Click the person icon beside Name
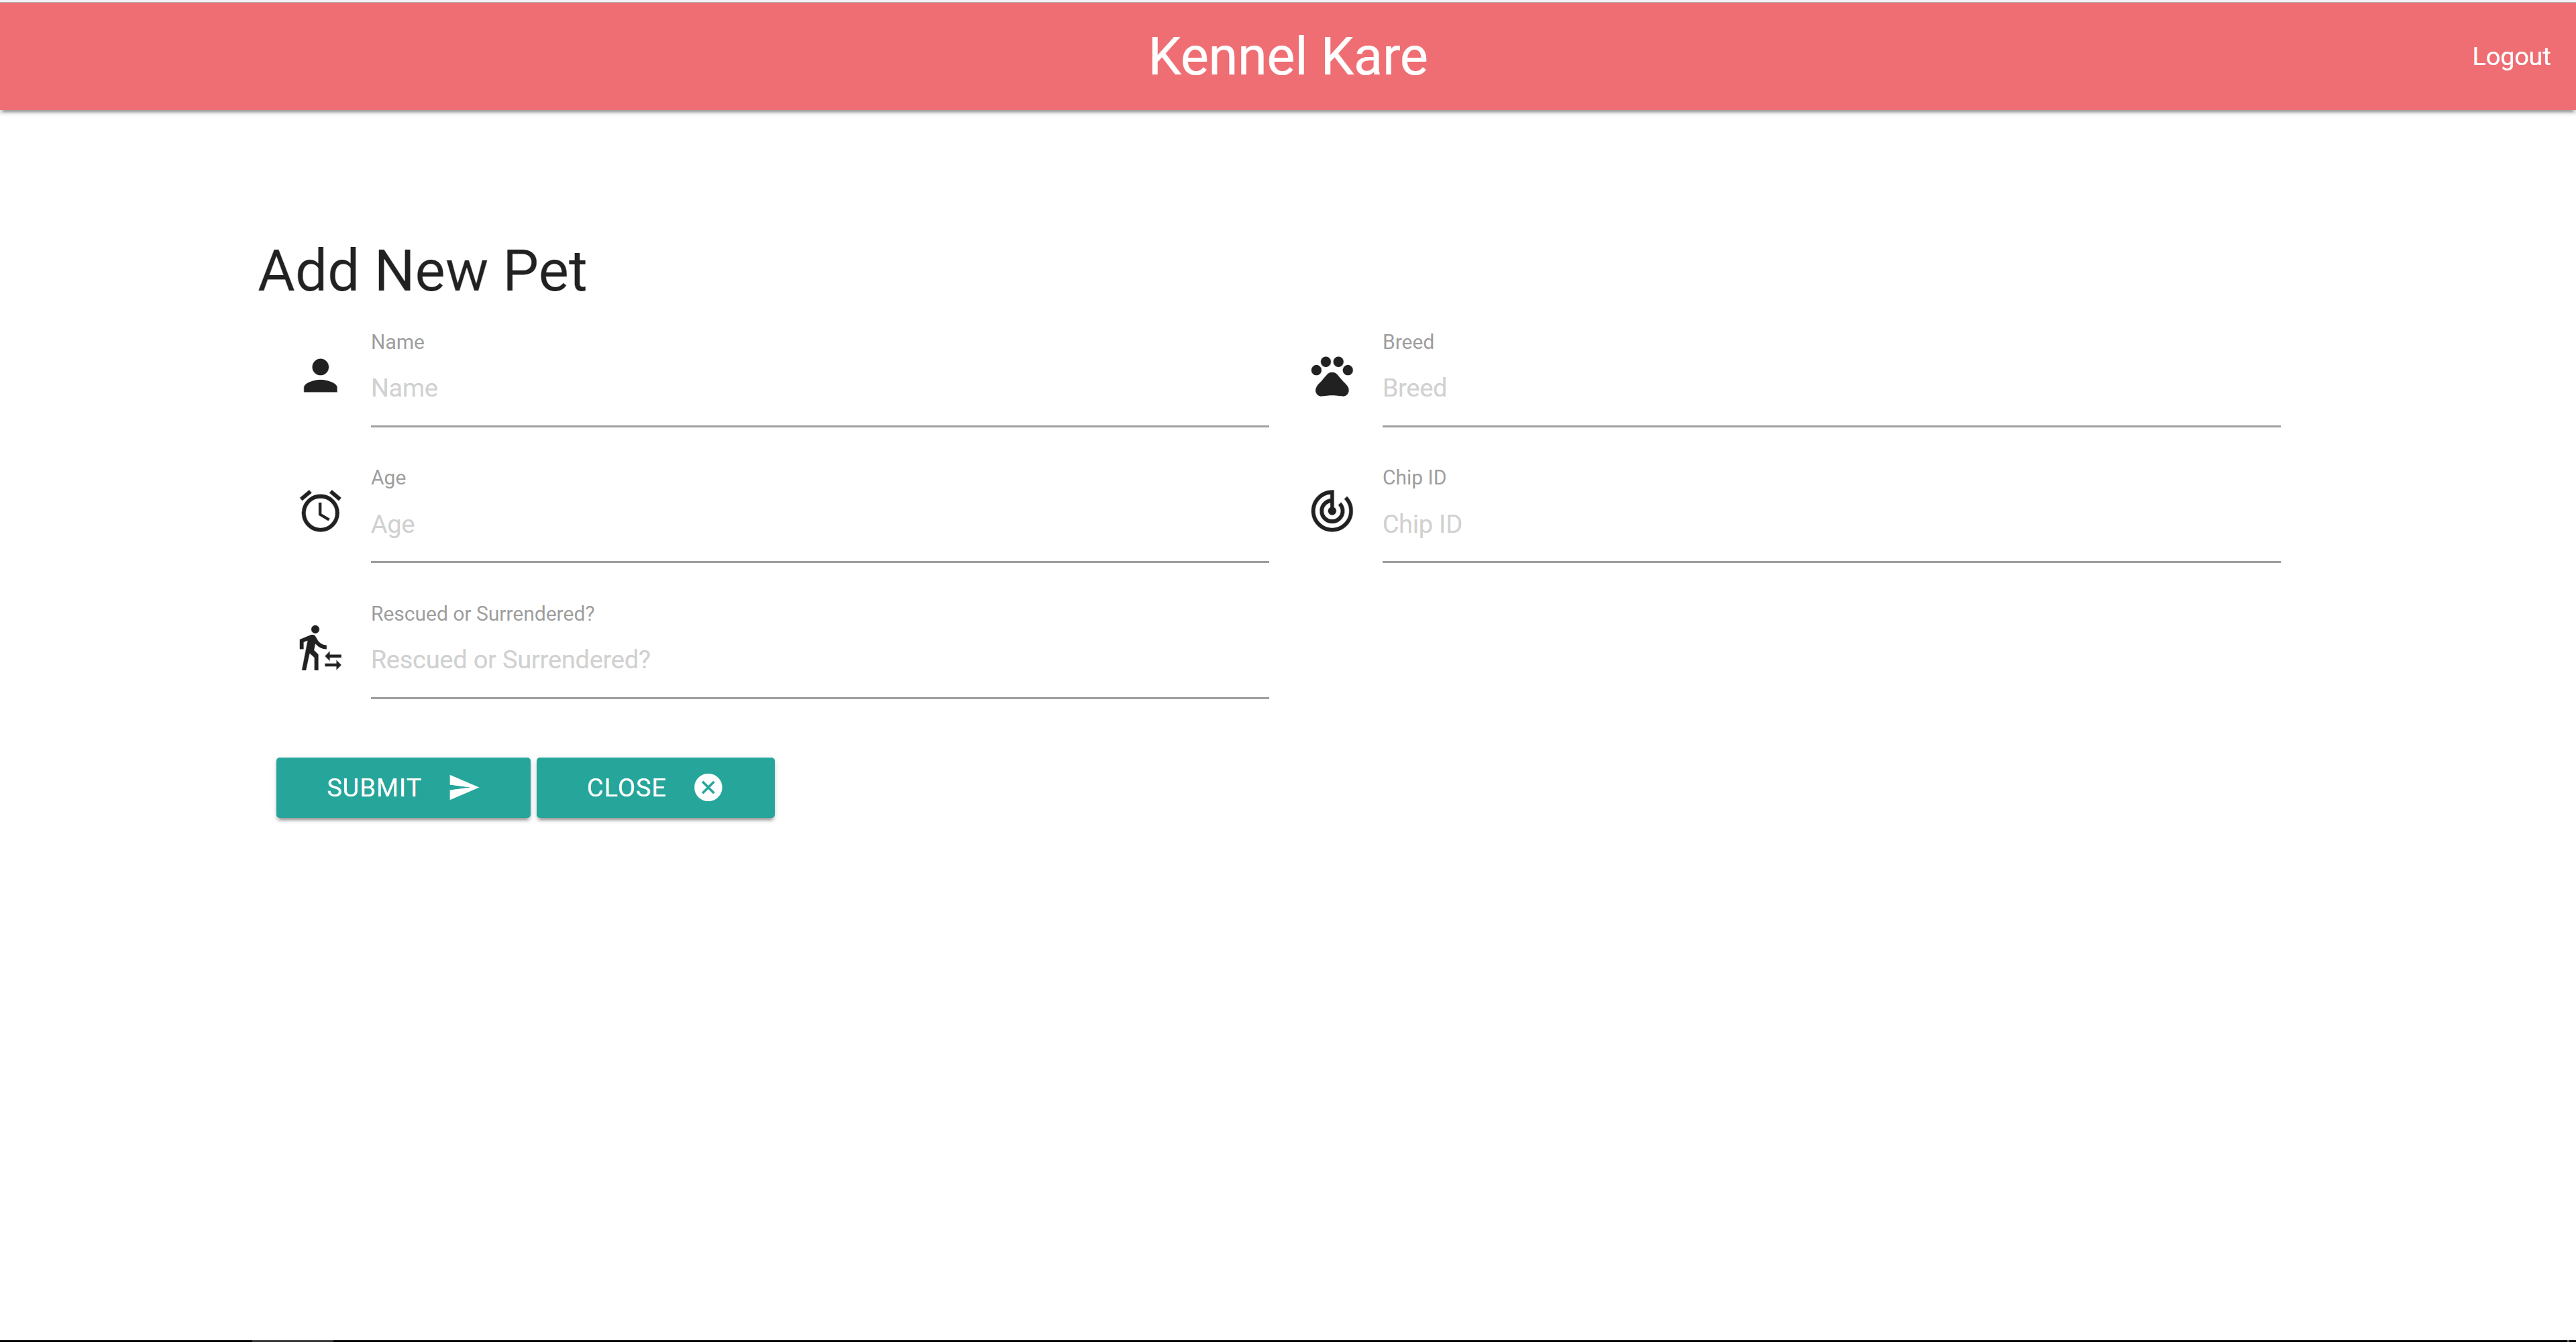Screen dimensions: 2576x1342 coord(320,376)
